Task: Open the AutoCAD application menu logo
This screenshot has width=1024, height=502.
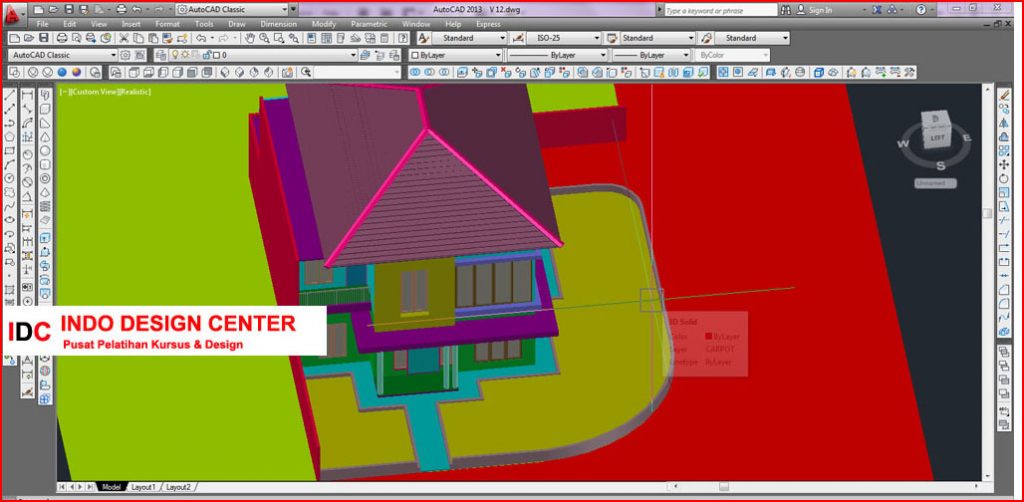Action: coord(14,13)
